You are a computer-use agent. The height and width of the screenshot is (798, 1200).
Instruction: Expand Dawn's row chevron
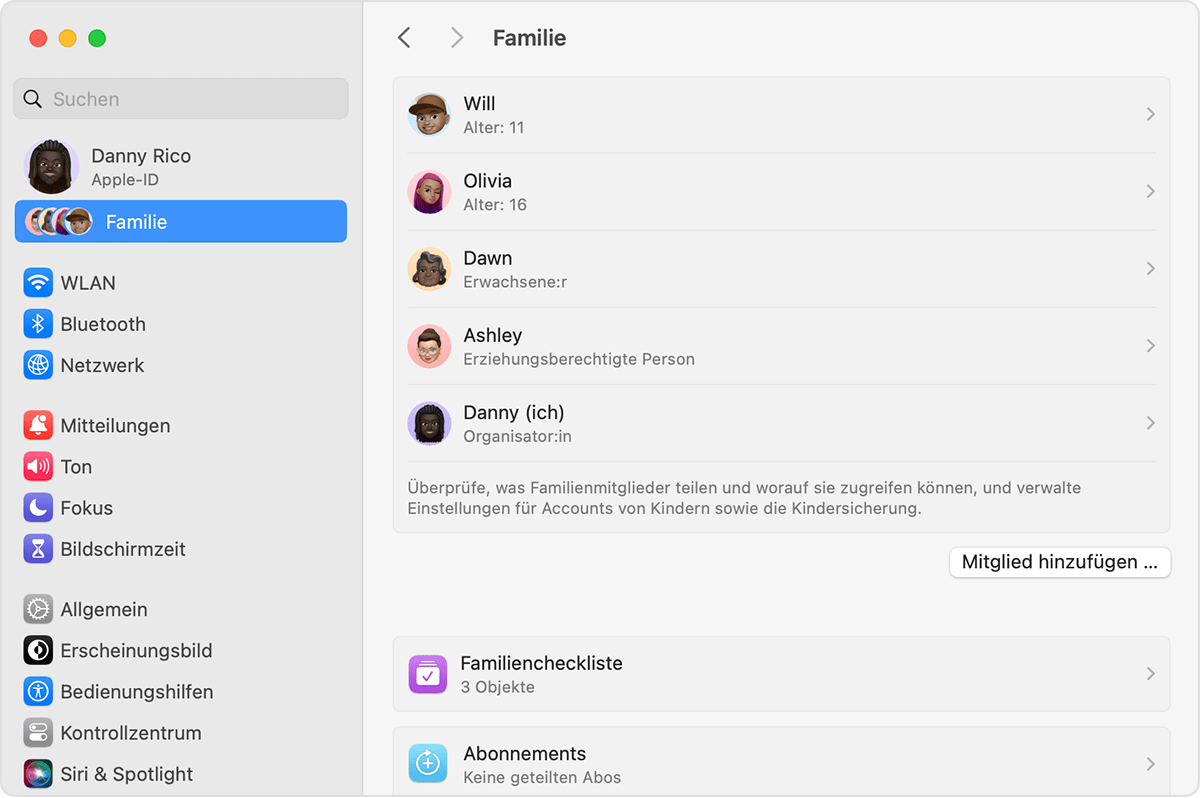coord(1150,269)
